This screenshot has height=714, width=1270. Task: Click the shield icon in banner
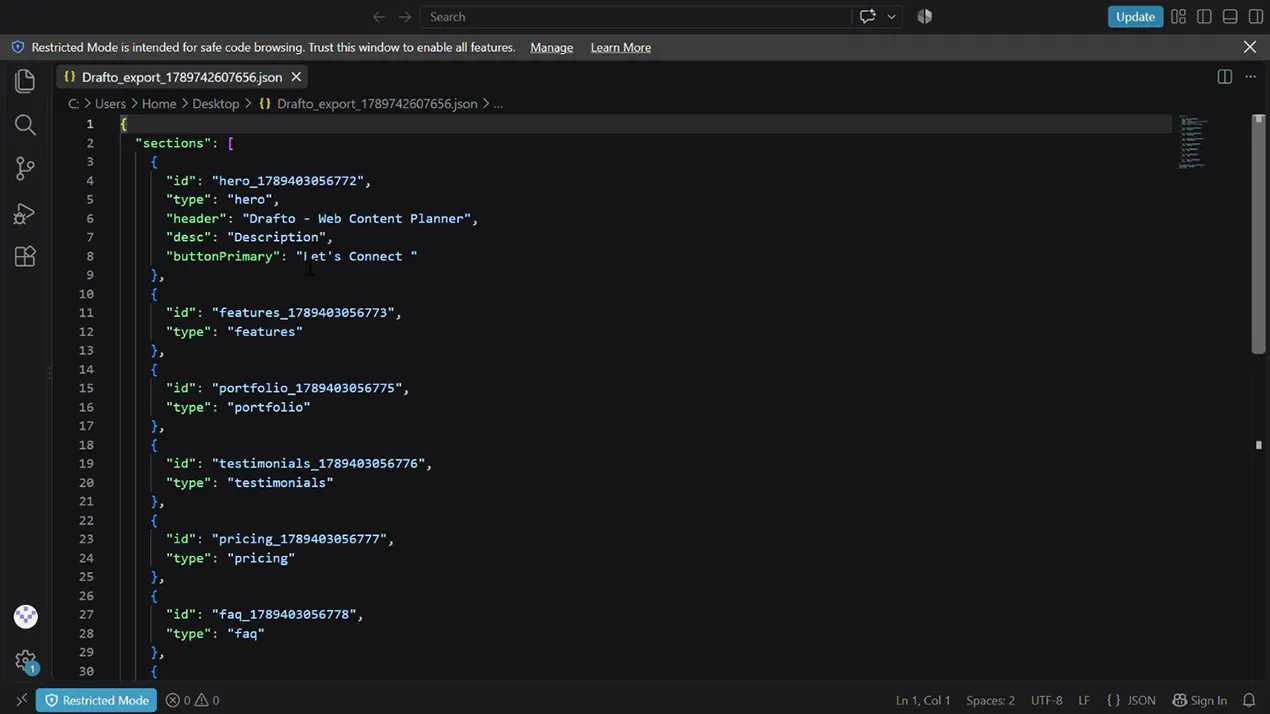pos(18,47)
